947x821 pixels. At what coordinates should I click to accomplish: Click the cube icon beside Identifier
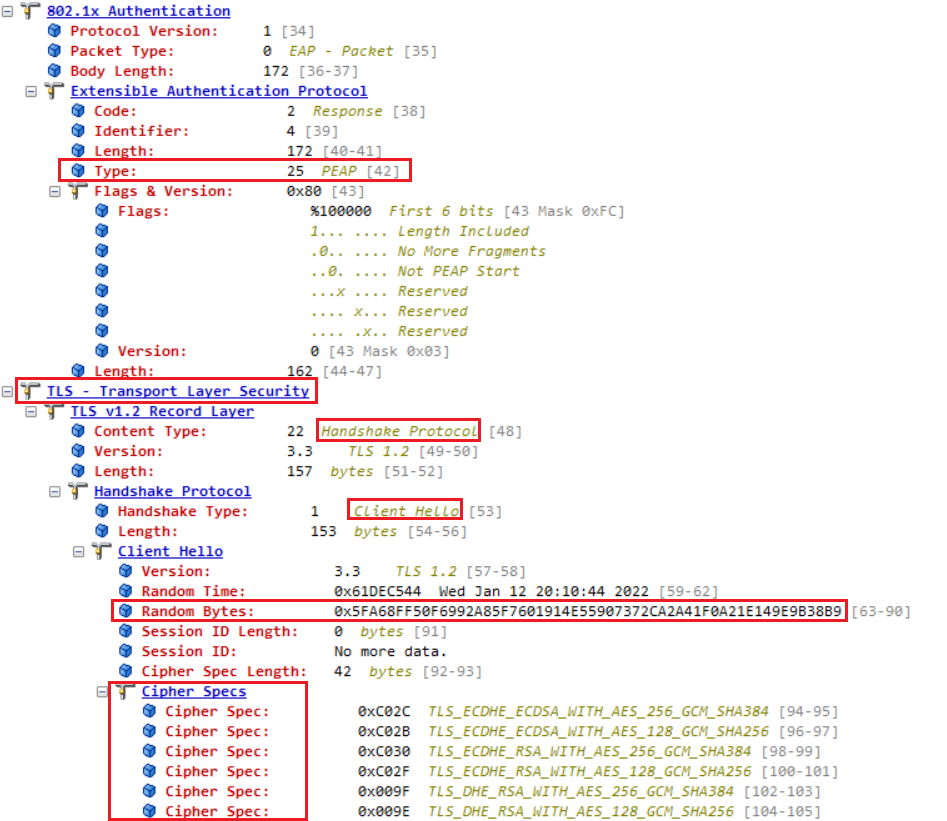click(78, 130)
